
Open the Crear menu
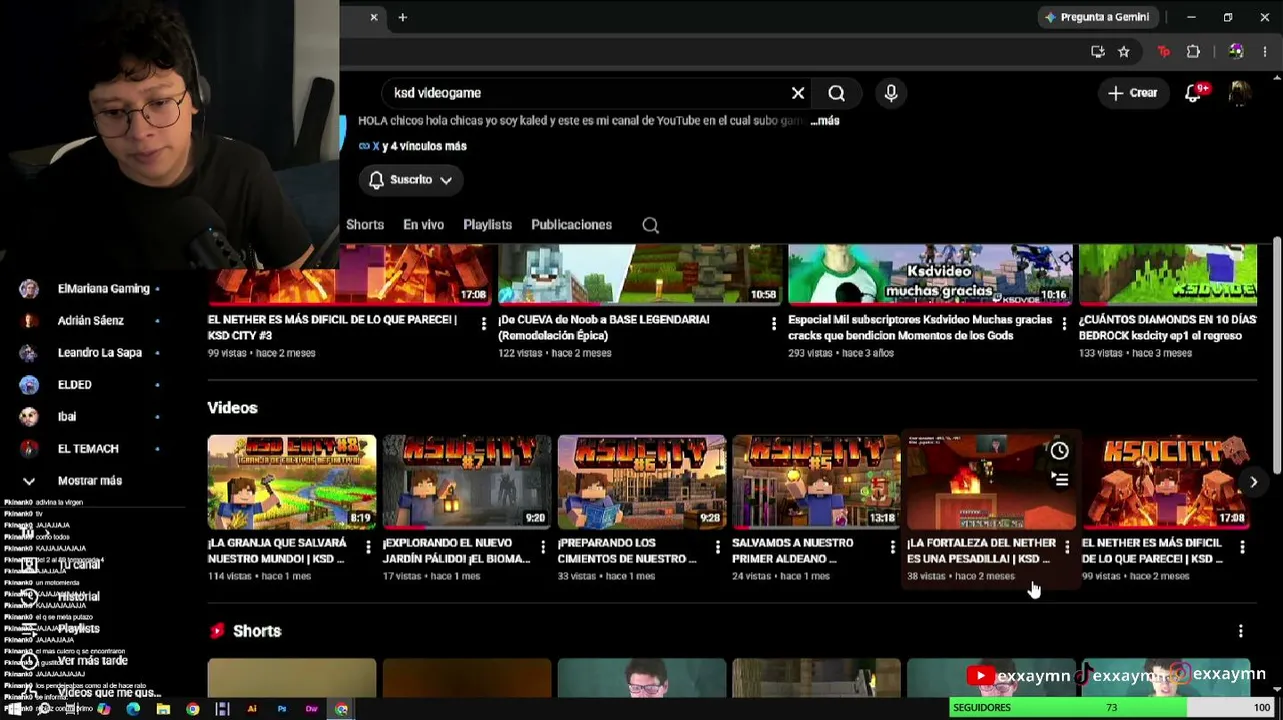(1133, 93)
